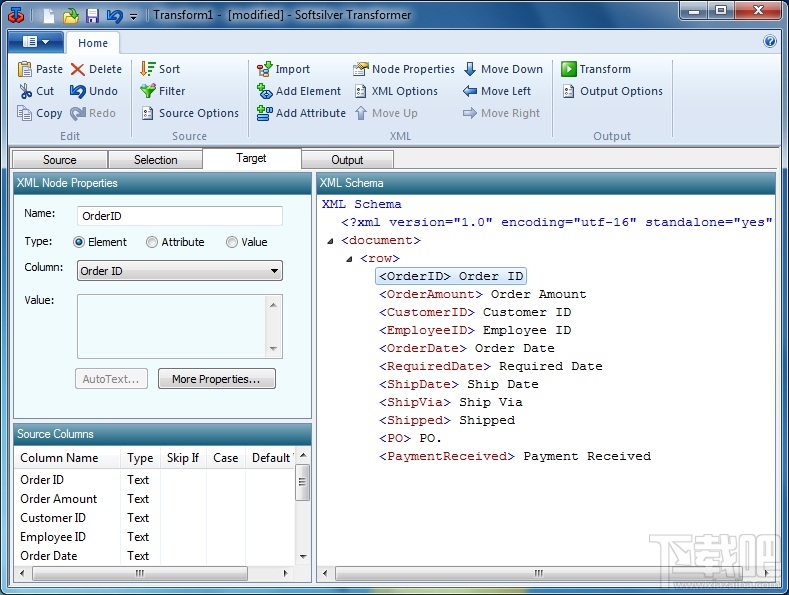Click the Undo icon in ribbon
The image size is (789, 595).
point(77,91)
